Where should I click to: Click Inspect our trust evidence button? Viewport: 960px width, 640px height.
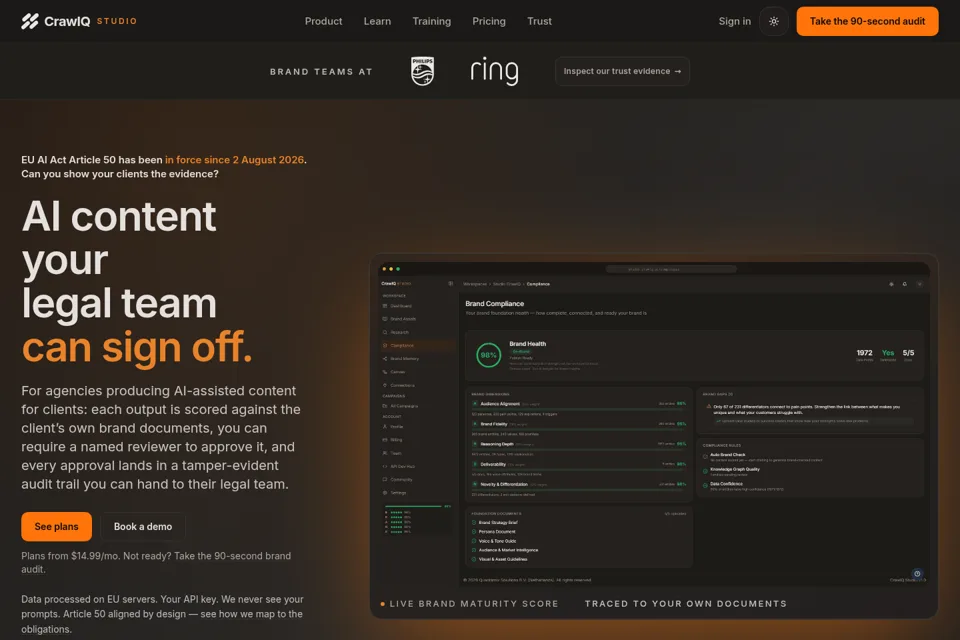pos(622,71)
